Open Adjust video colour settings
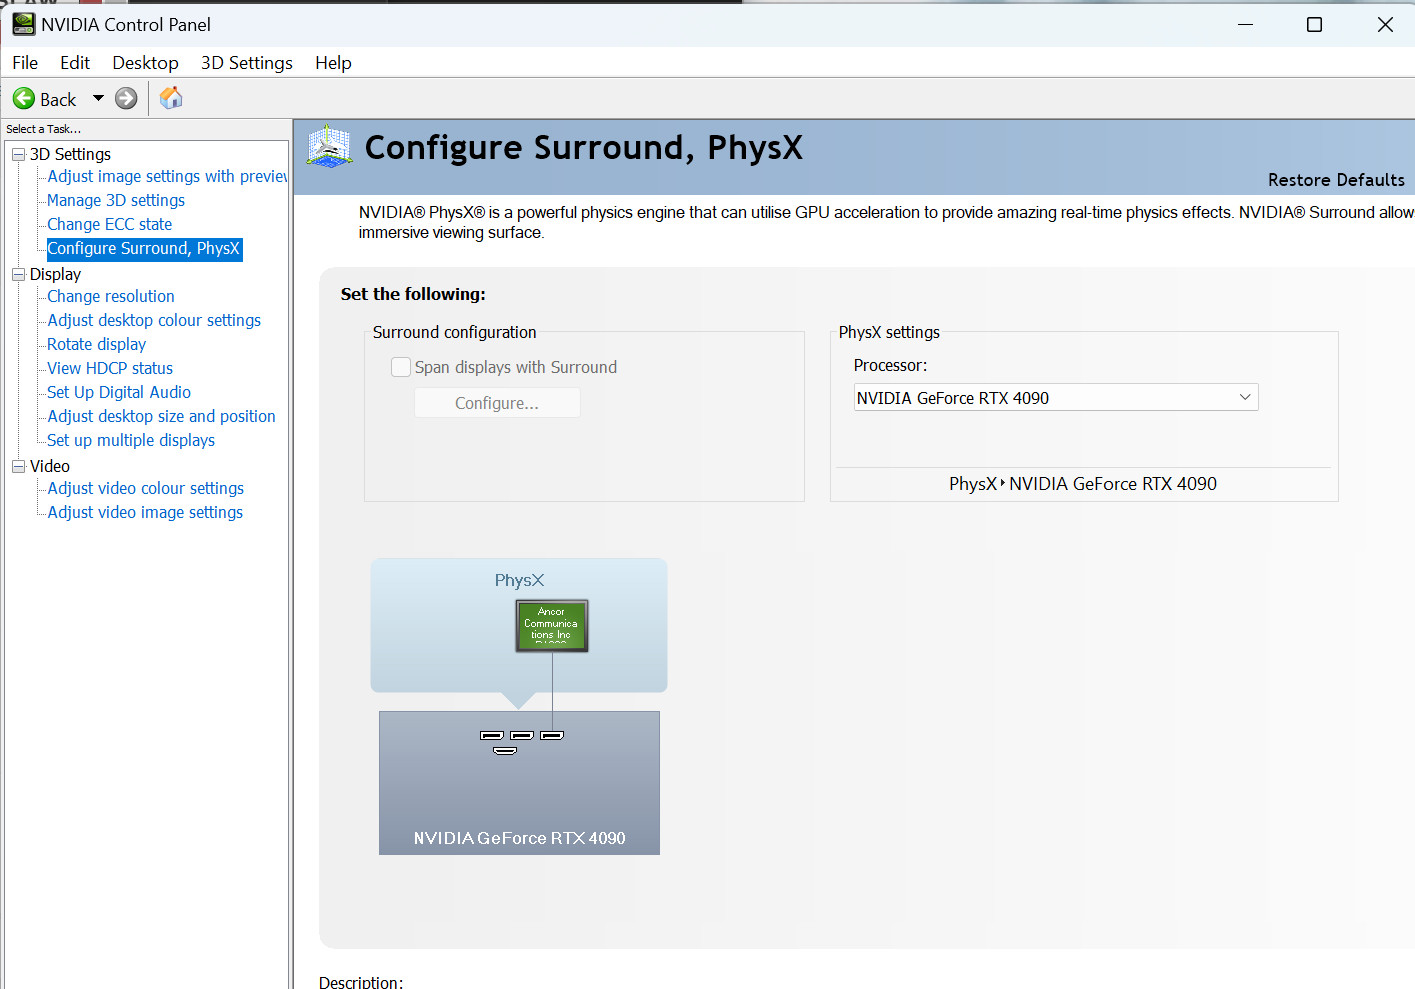This screenshot has width=1415, height=989. (146, 488)
